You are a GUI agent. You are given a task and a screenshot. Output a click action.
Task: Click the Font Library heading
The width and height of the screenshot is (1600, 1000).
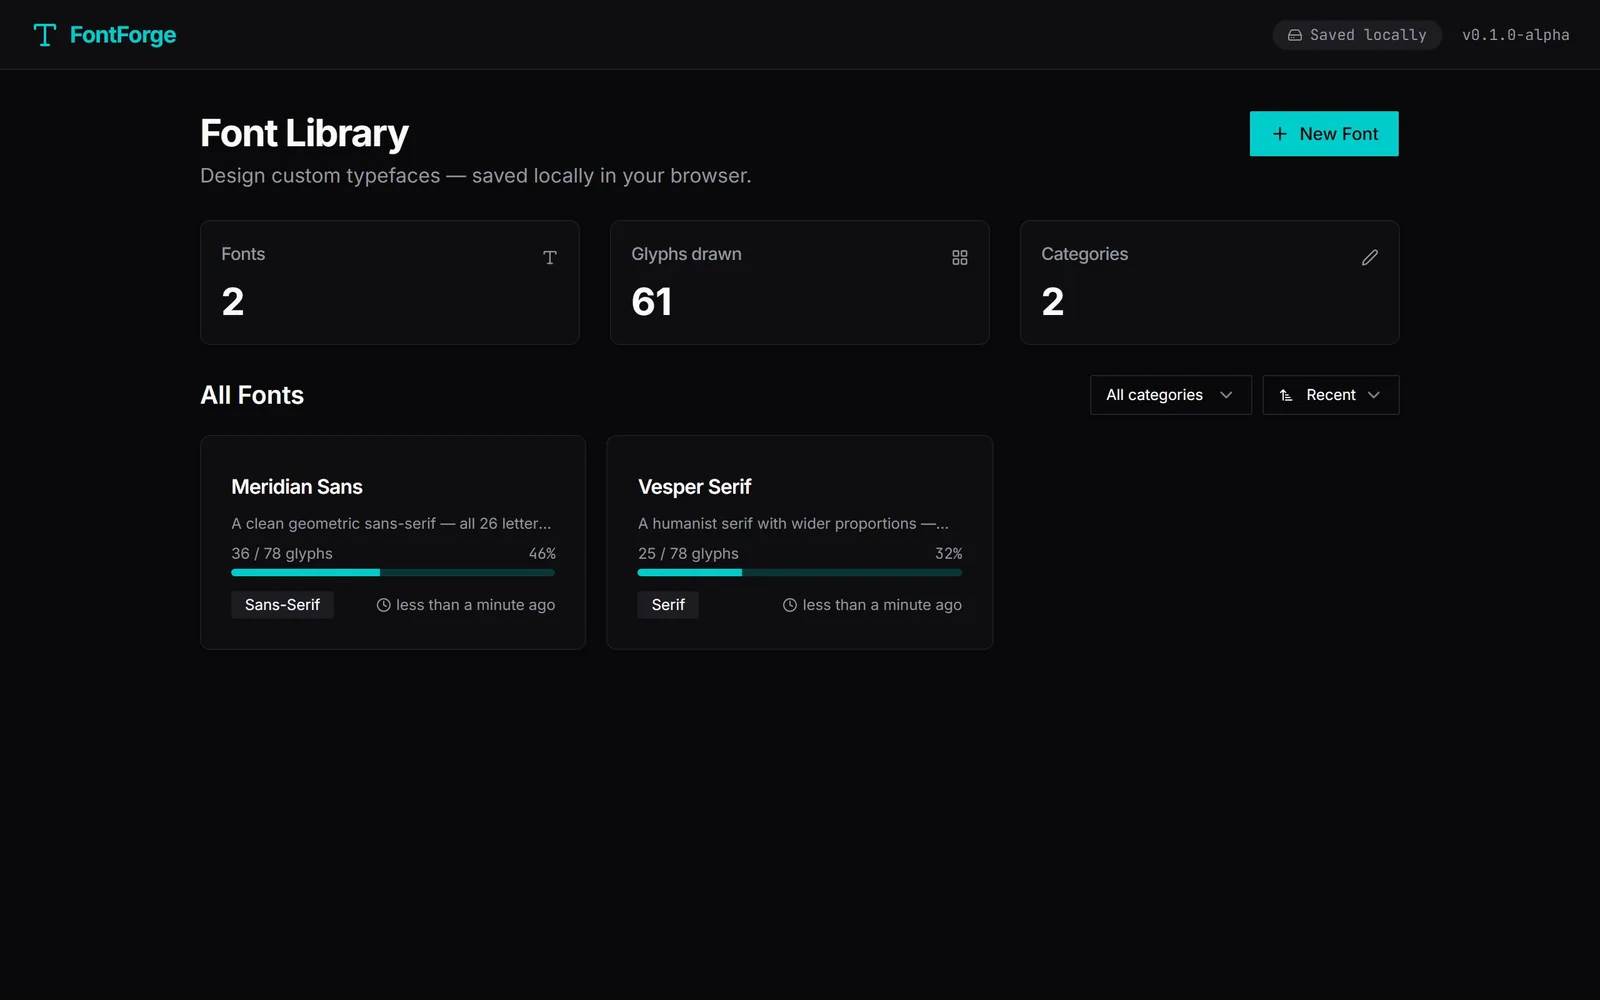coord(304,134)
